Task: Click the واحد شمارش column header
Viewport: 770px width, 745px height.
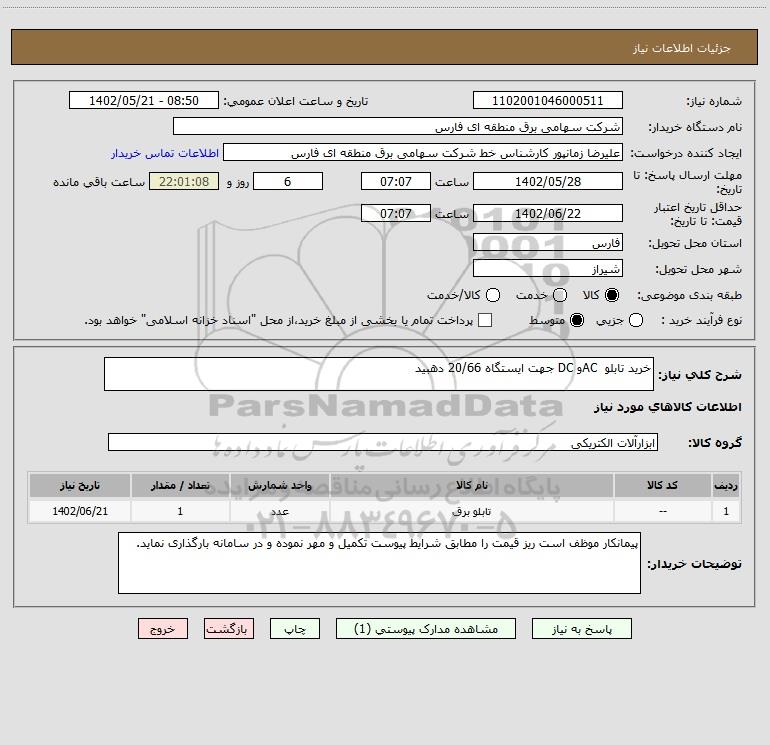Action: 279,485
